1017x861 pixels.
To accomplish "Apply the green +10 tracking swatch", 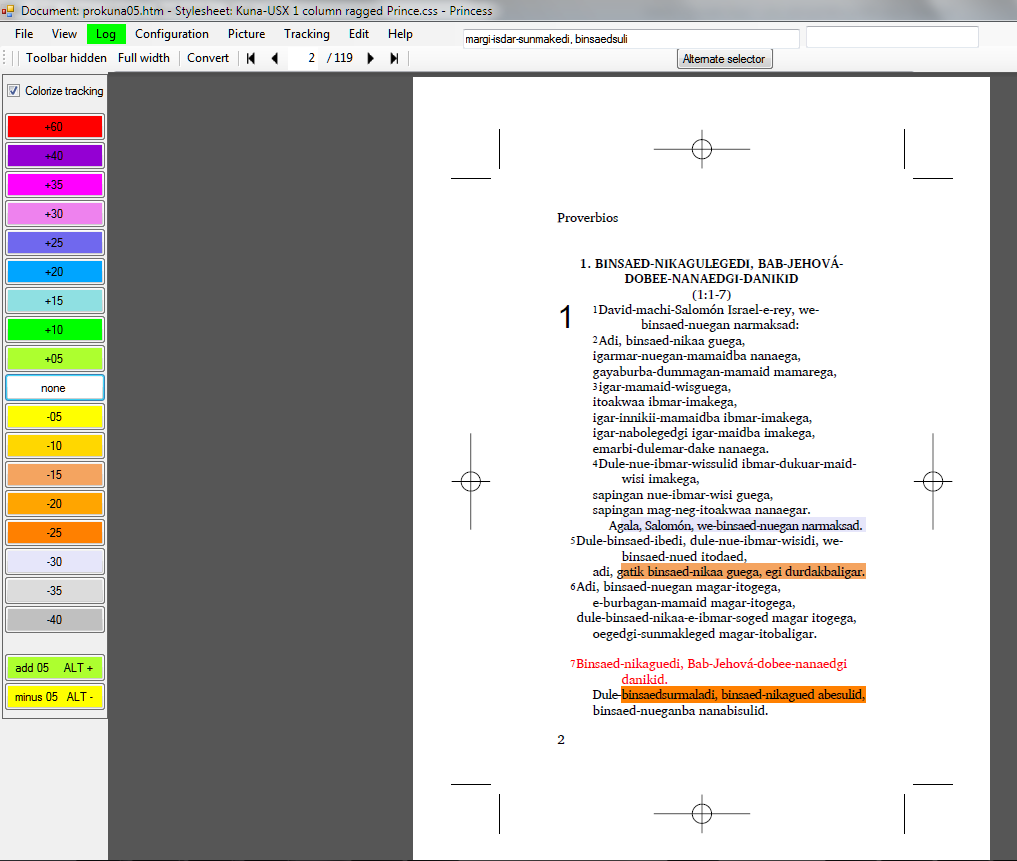I will (x=54, y=329).
